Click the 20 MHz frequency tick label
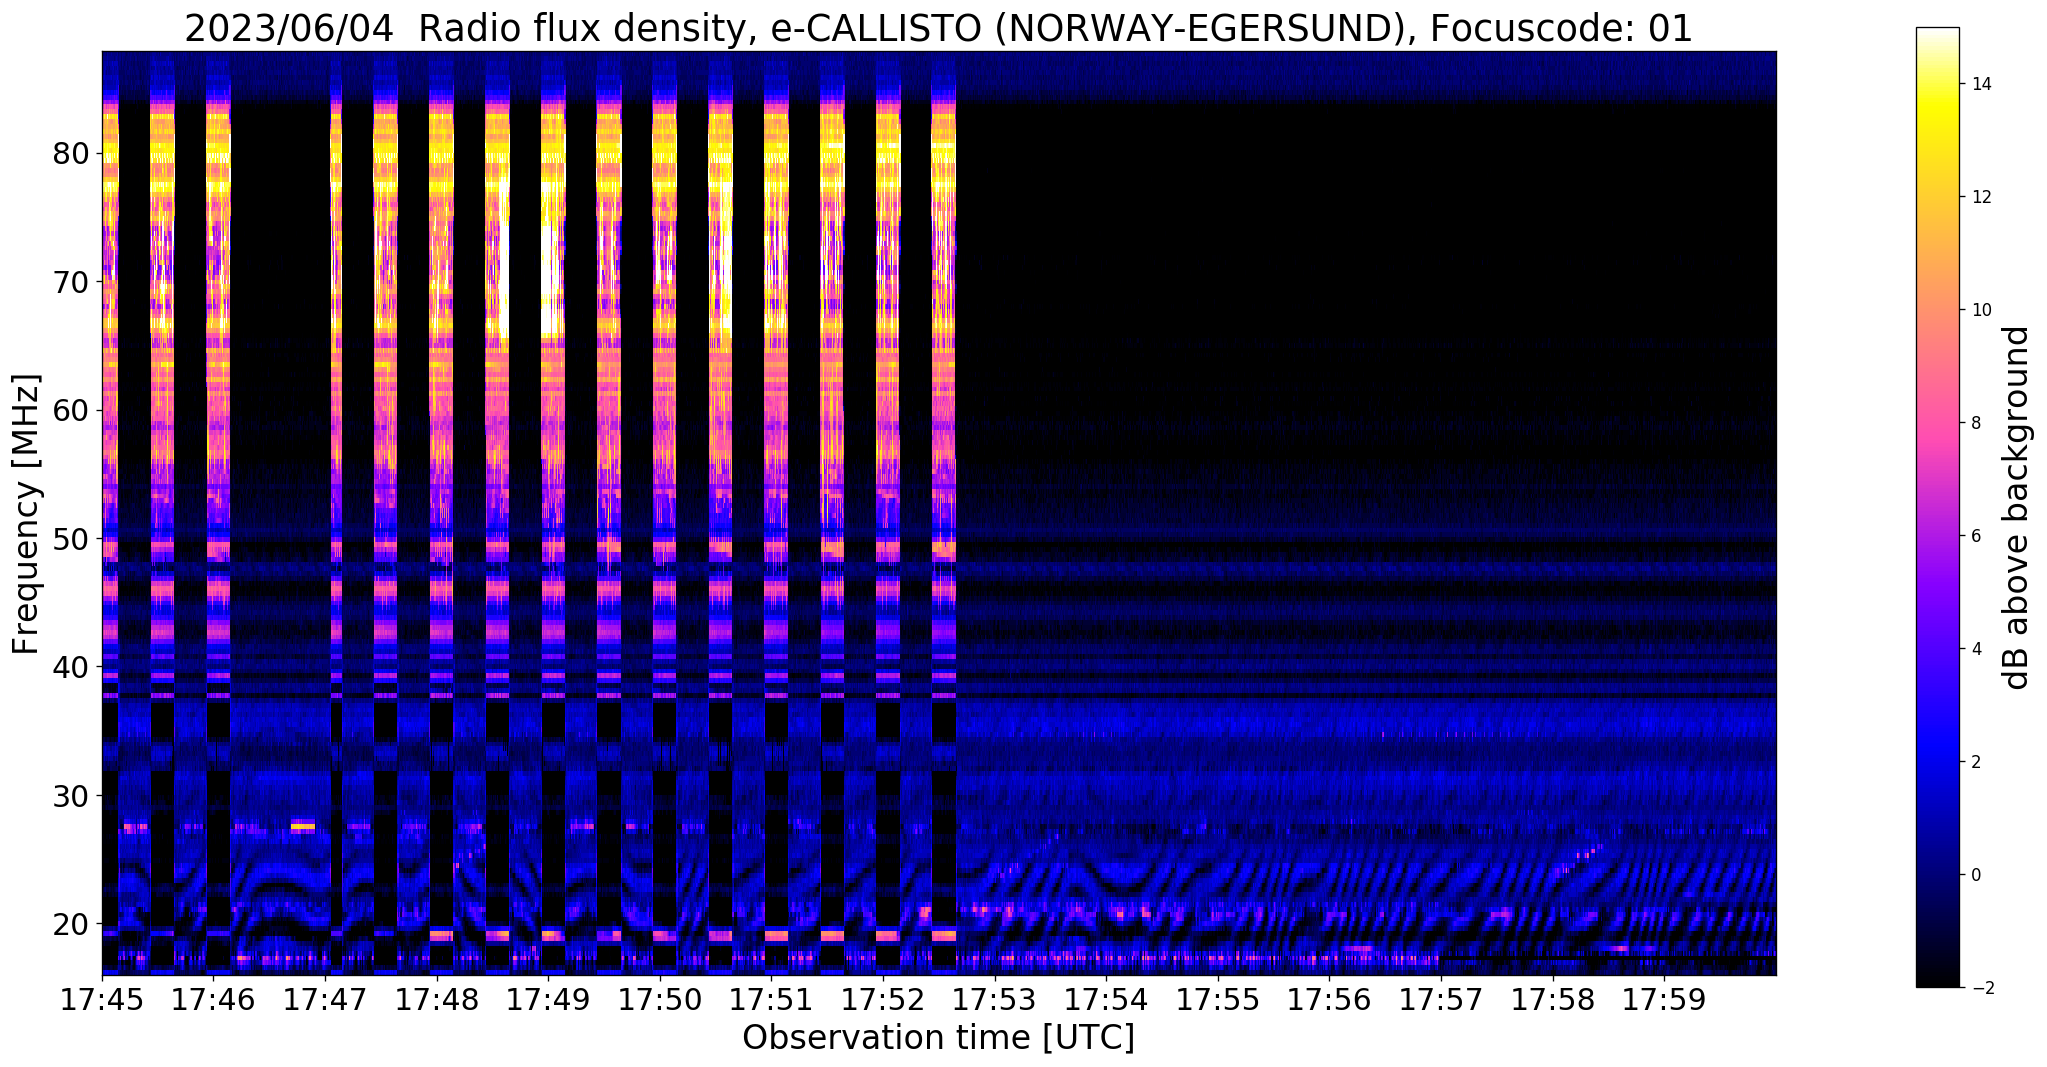Viewport: 2047px width, 1067px height. [x=72, y=924]
